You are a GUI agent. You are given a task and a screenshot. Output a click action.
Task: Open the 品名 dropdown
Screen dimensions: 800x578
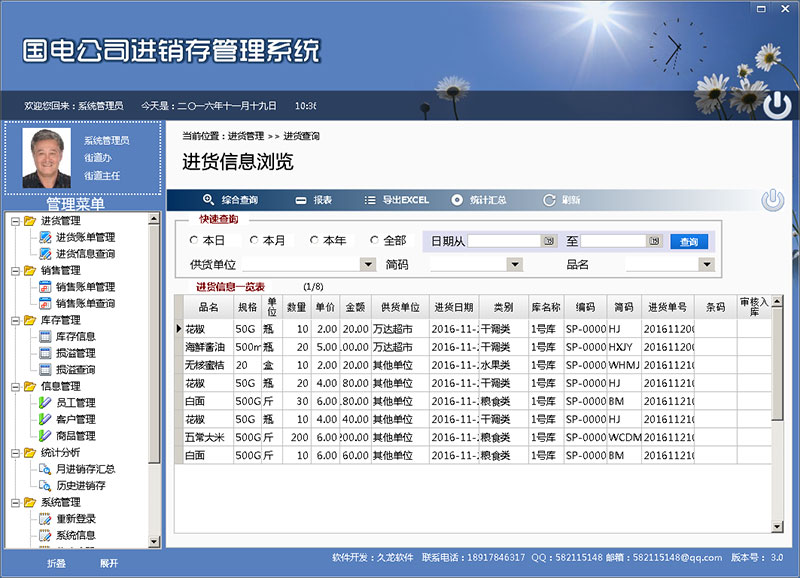click(x=707, y=264)
